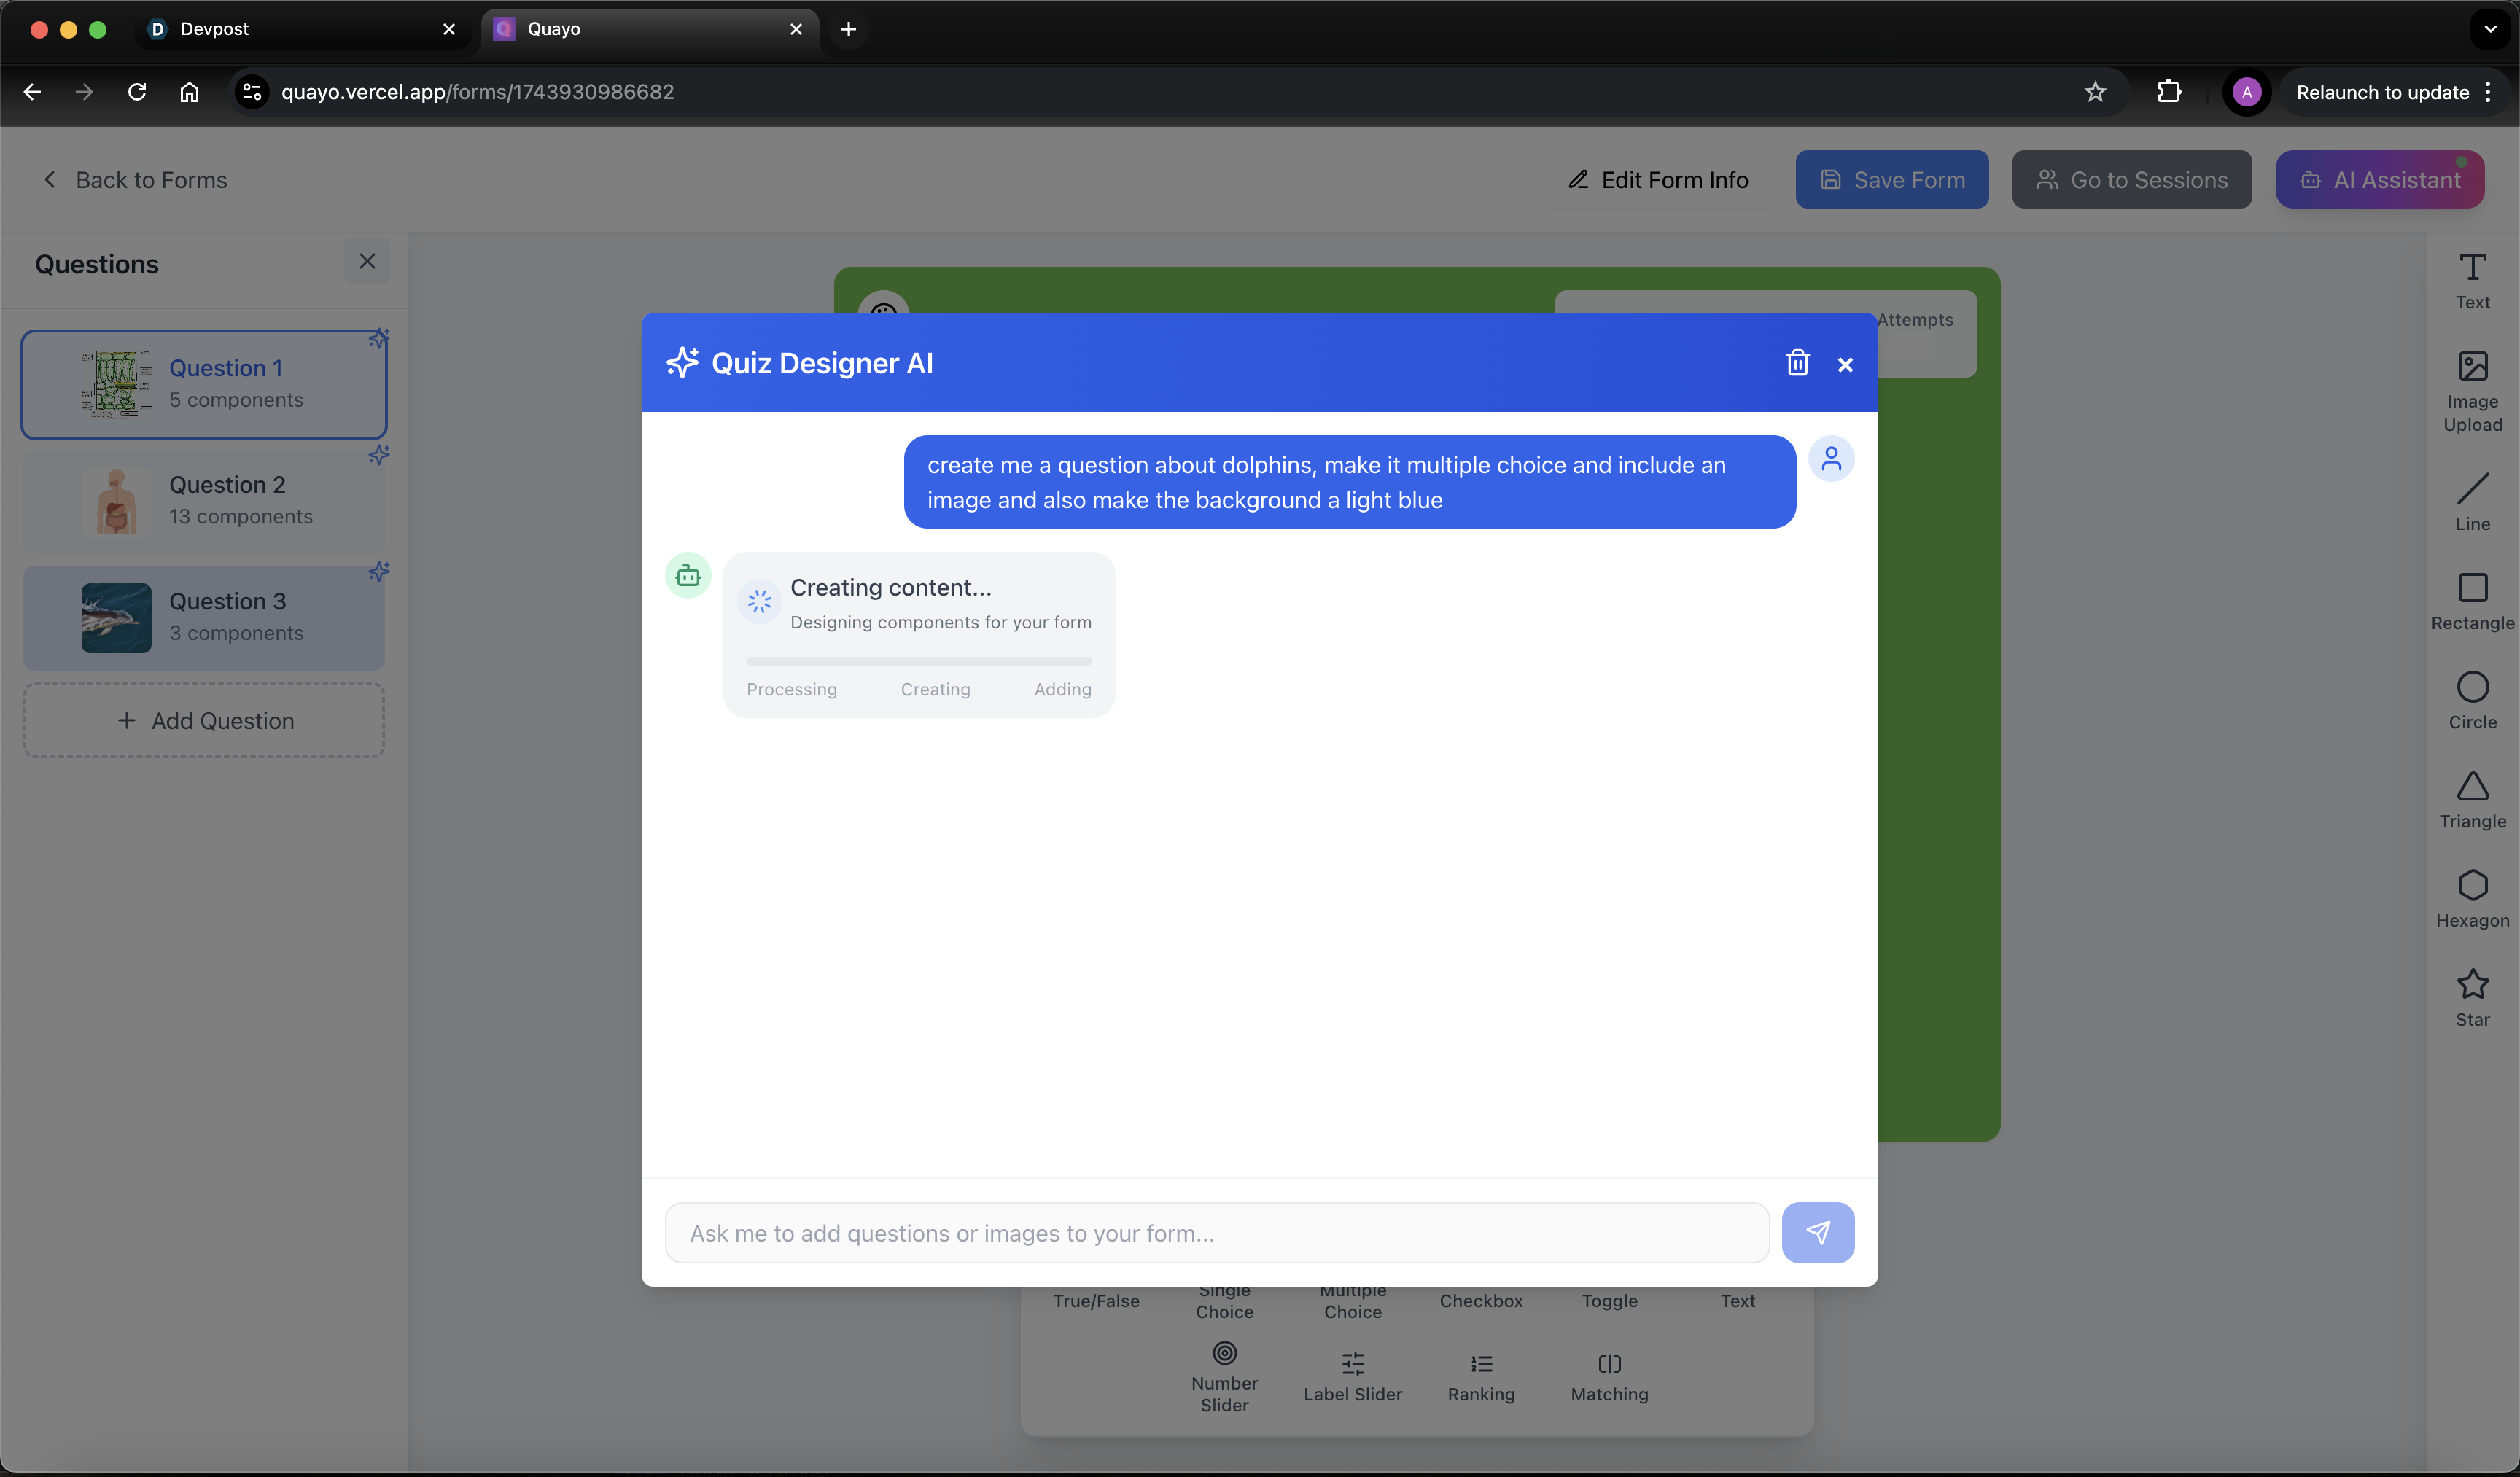The height and width of the screenshot is (1477, 2520).
Task: Open the tab list dropdown chevron
Action: [x=2490, y=29]
